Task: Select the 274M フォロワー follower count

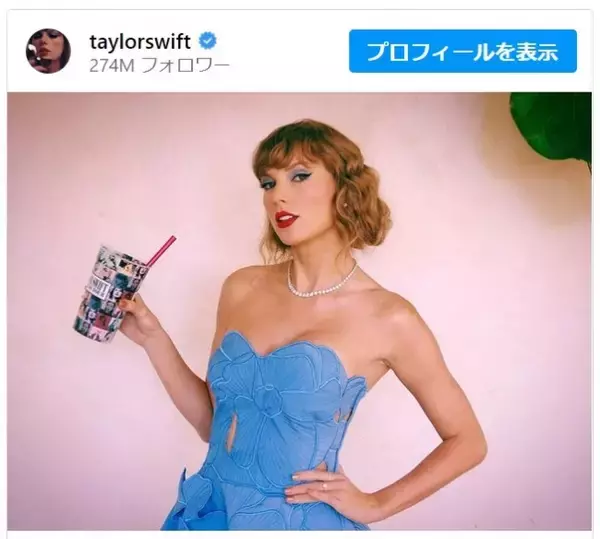Action: [159, 66]
